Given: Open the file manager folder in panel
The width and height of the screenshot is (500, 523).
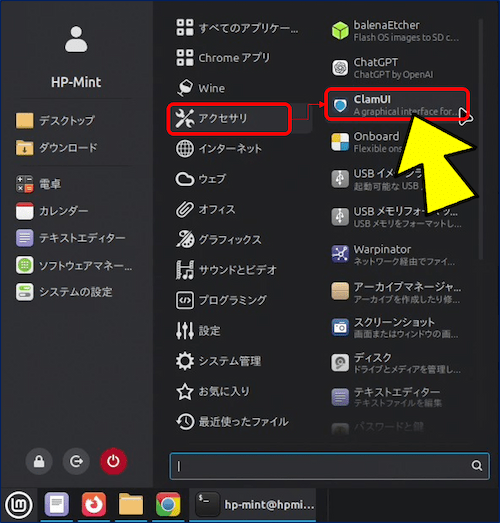Looking at the screenshot, I should (131, 504).
